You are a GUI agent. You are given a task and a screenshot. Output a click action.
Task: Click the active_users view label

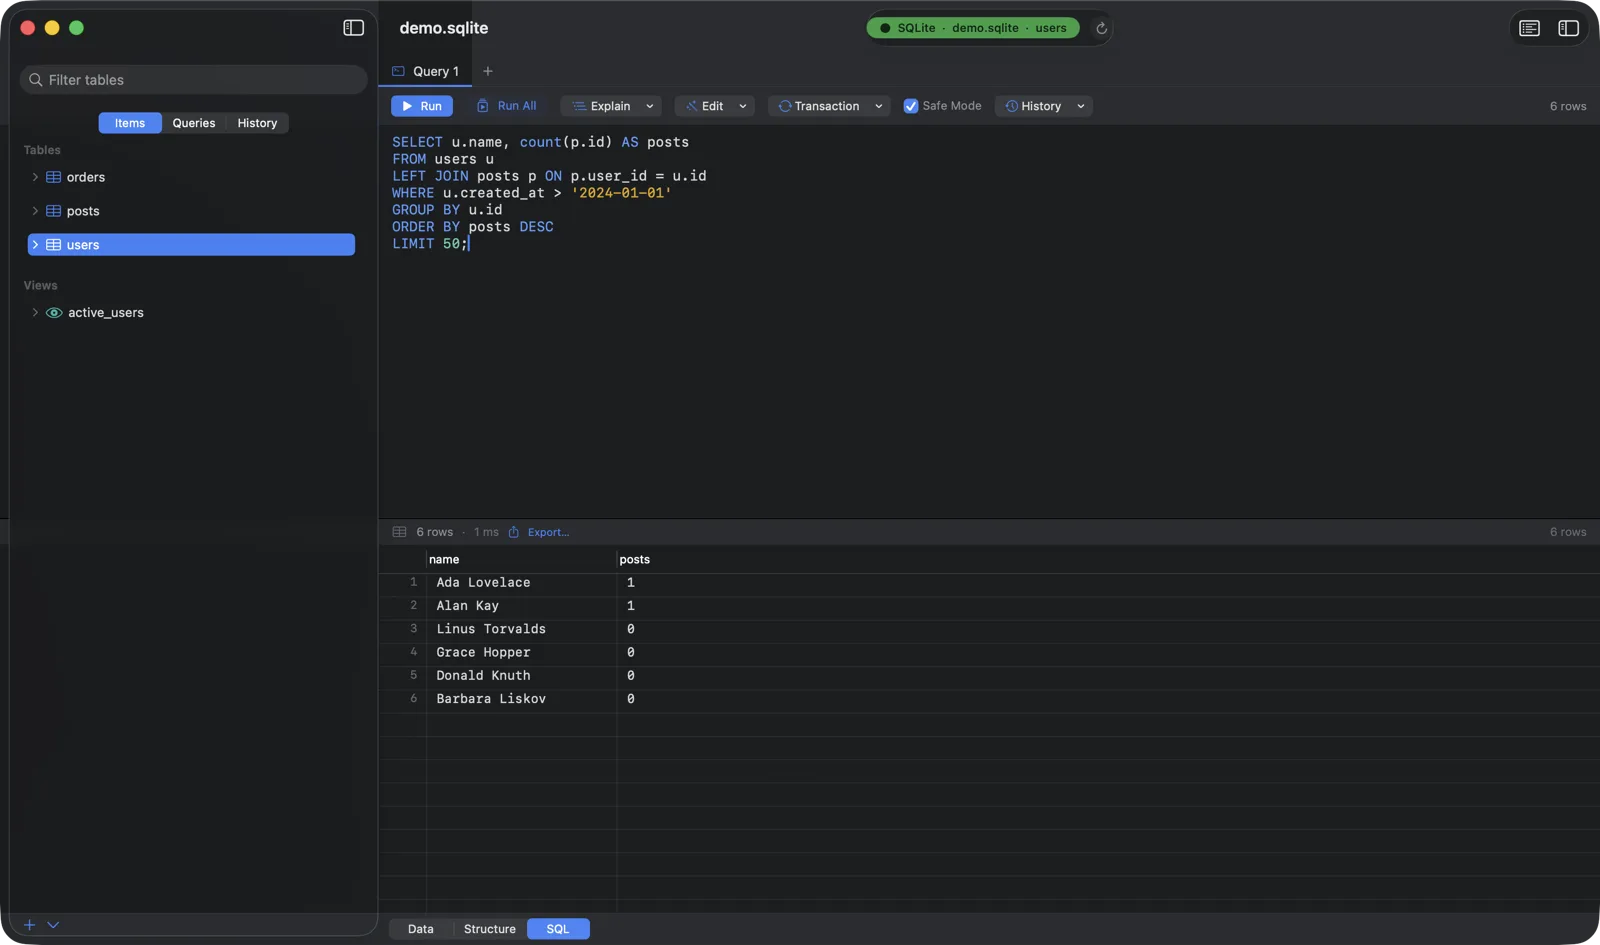[106, 313]
